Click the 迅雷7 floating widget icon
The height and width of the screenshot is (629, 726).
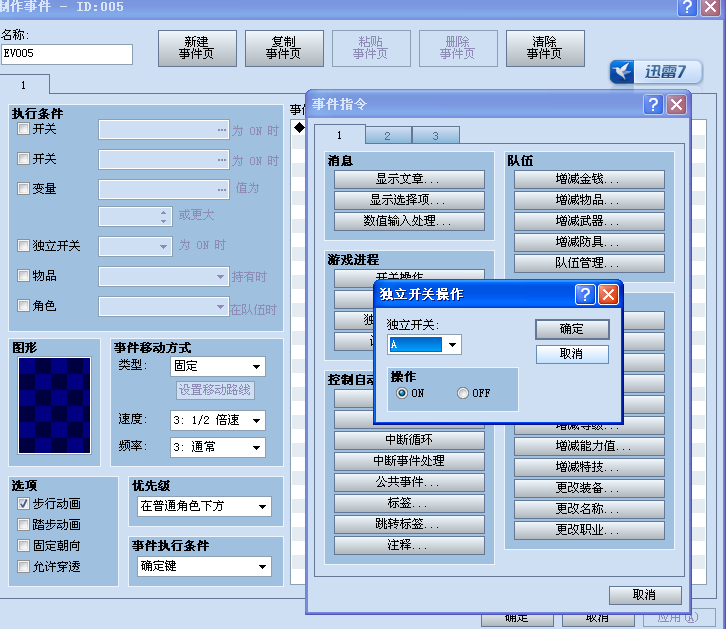click(x=622, y=72)
